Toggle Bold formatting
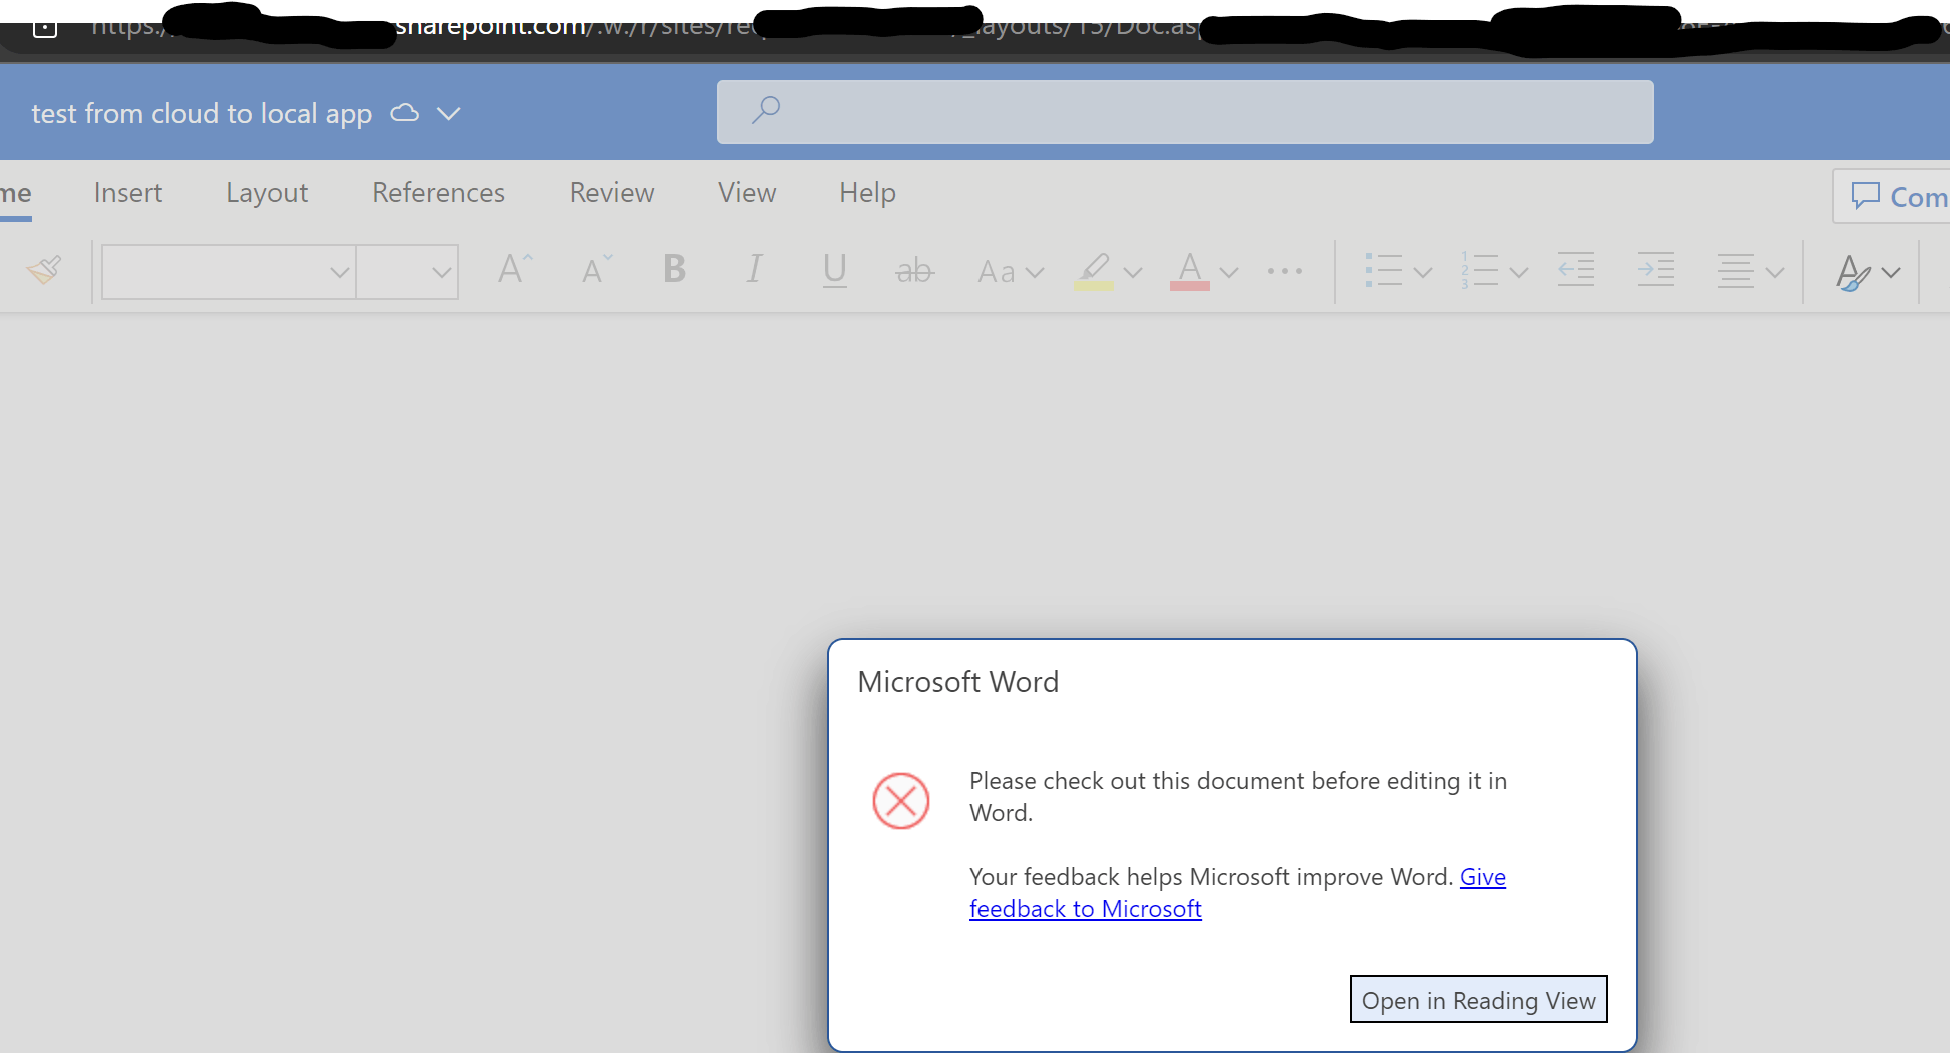 [x=674, y=270]
